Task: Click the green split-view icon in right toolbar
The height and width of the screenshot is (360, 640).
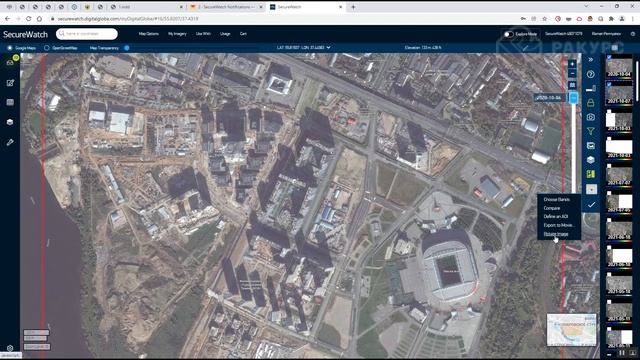Action: tap(591, 174)
